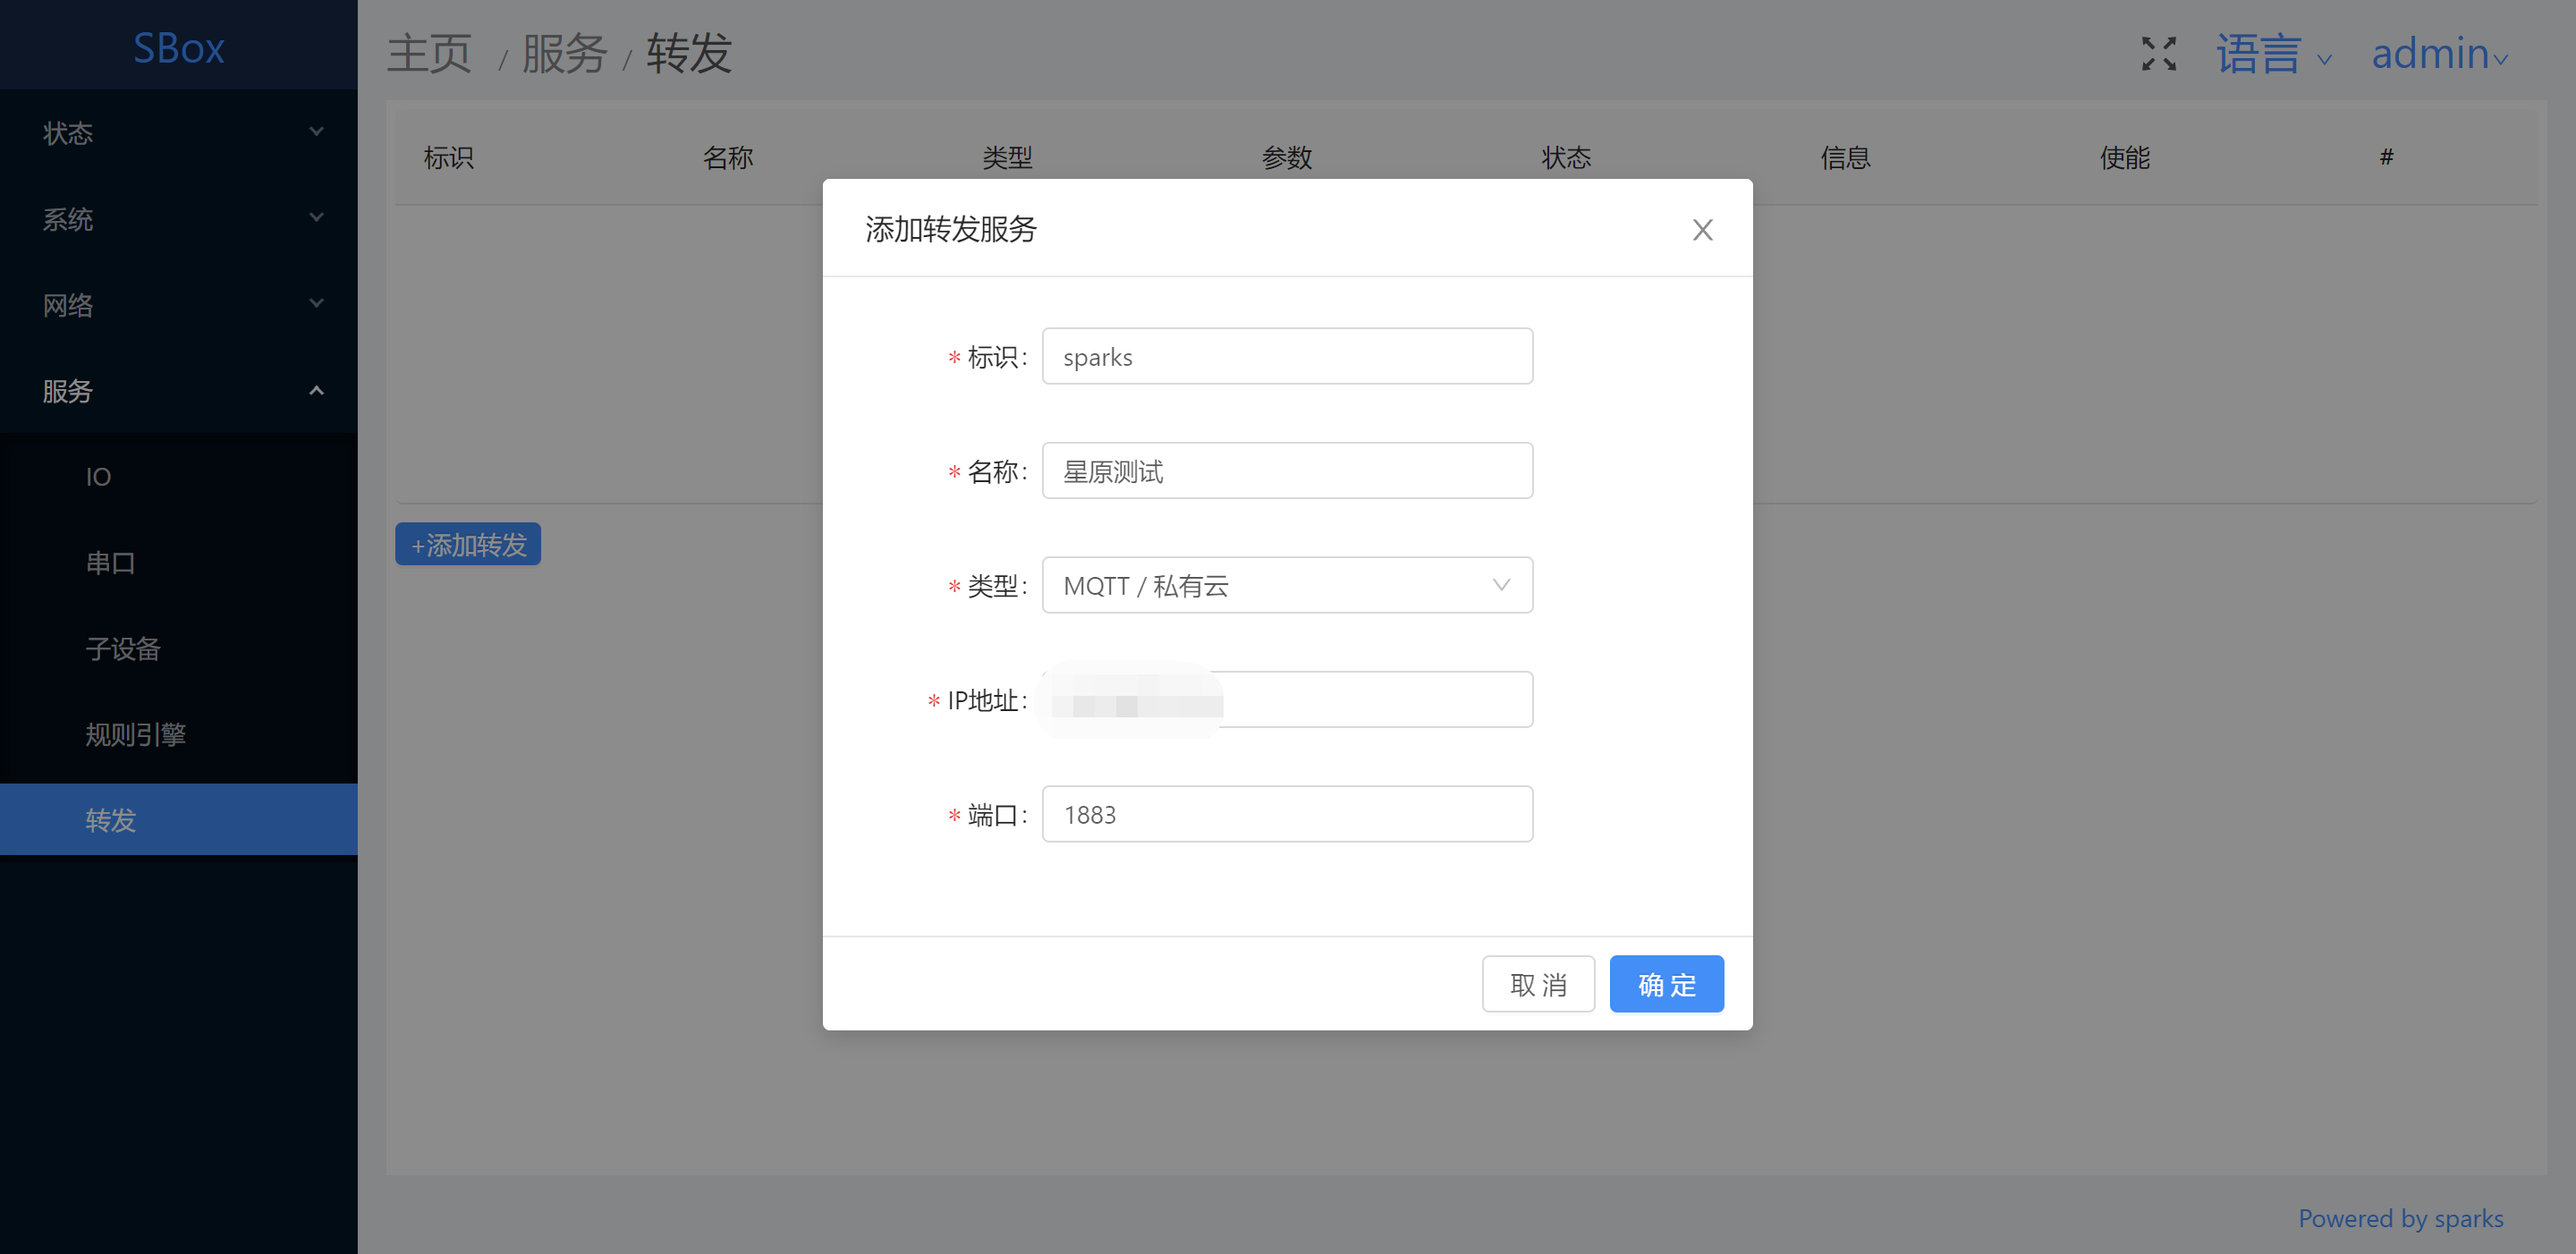This screenshot has height=1254, width=2576.
Task: Click the SBox logo
Action: 179,48
